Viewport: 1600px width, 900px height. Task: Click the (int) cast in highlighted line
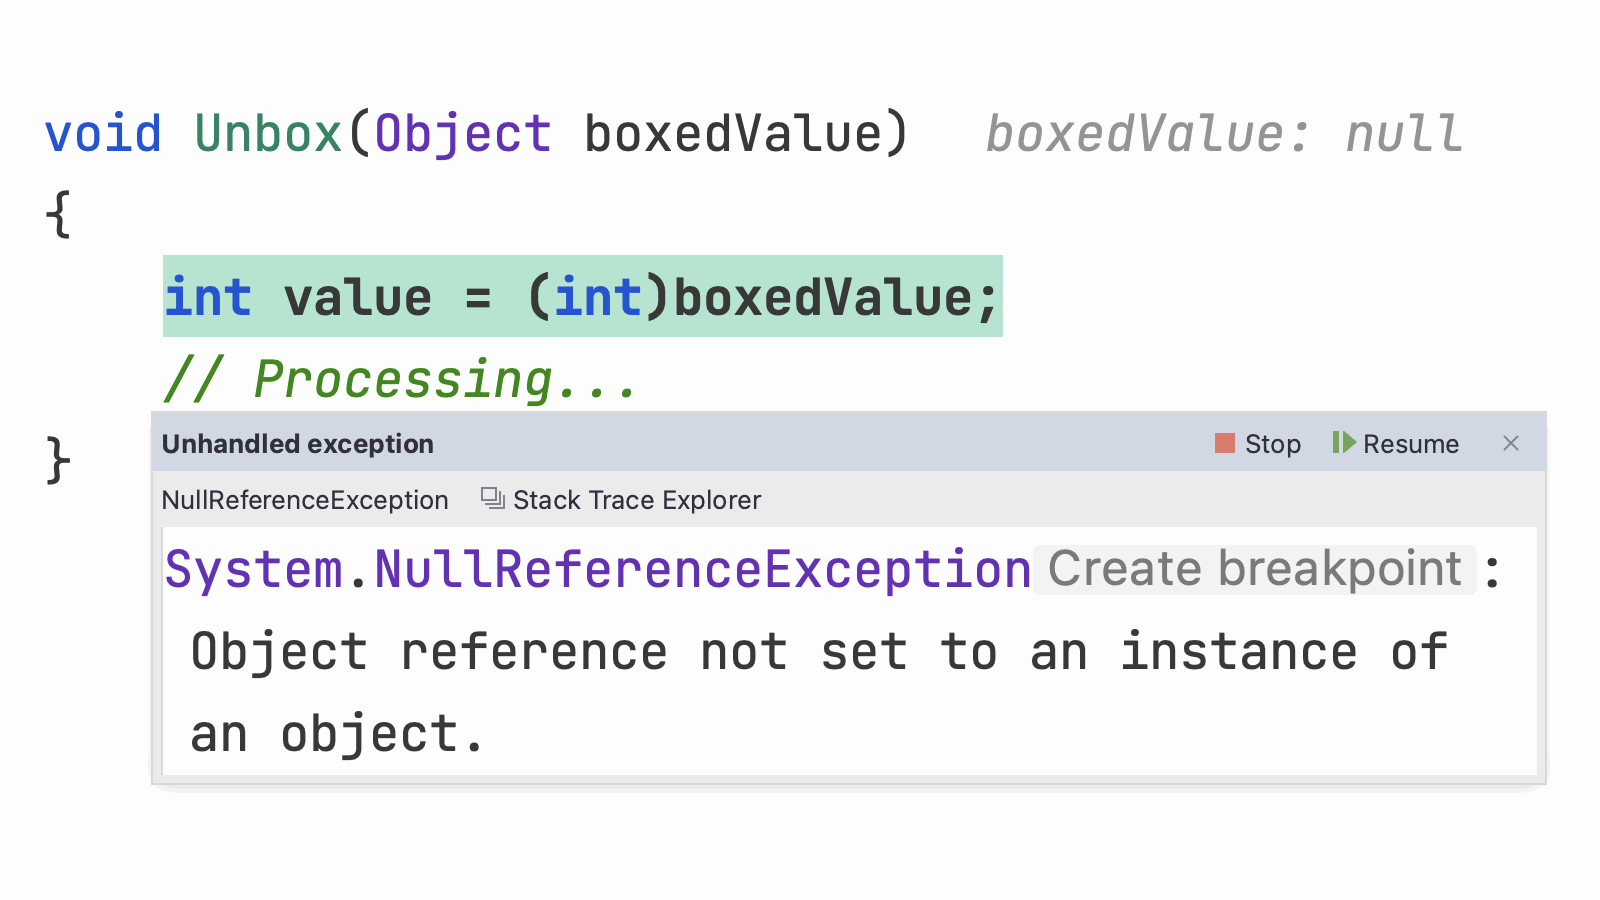click(x=597, y=298)
